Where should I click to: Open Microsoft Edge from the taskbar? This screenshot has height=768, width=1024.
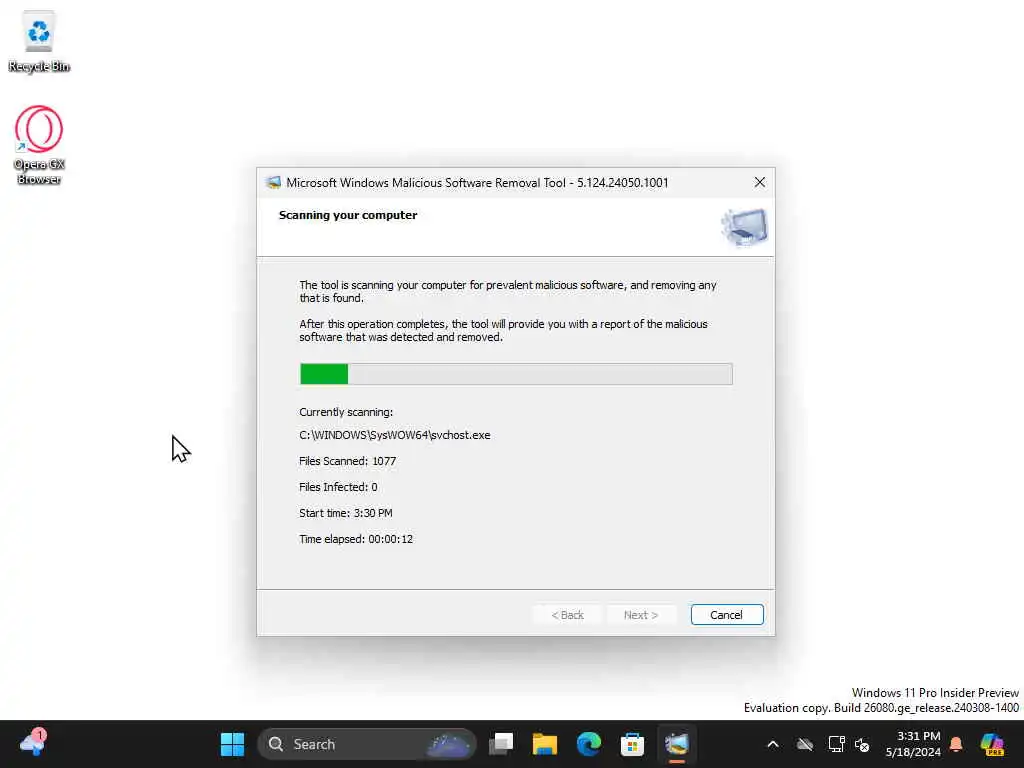[588, 744]
